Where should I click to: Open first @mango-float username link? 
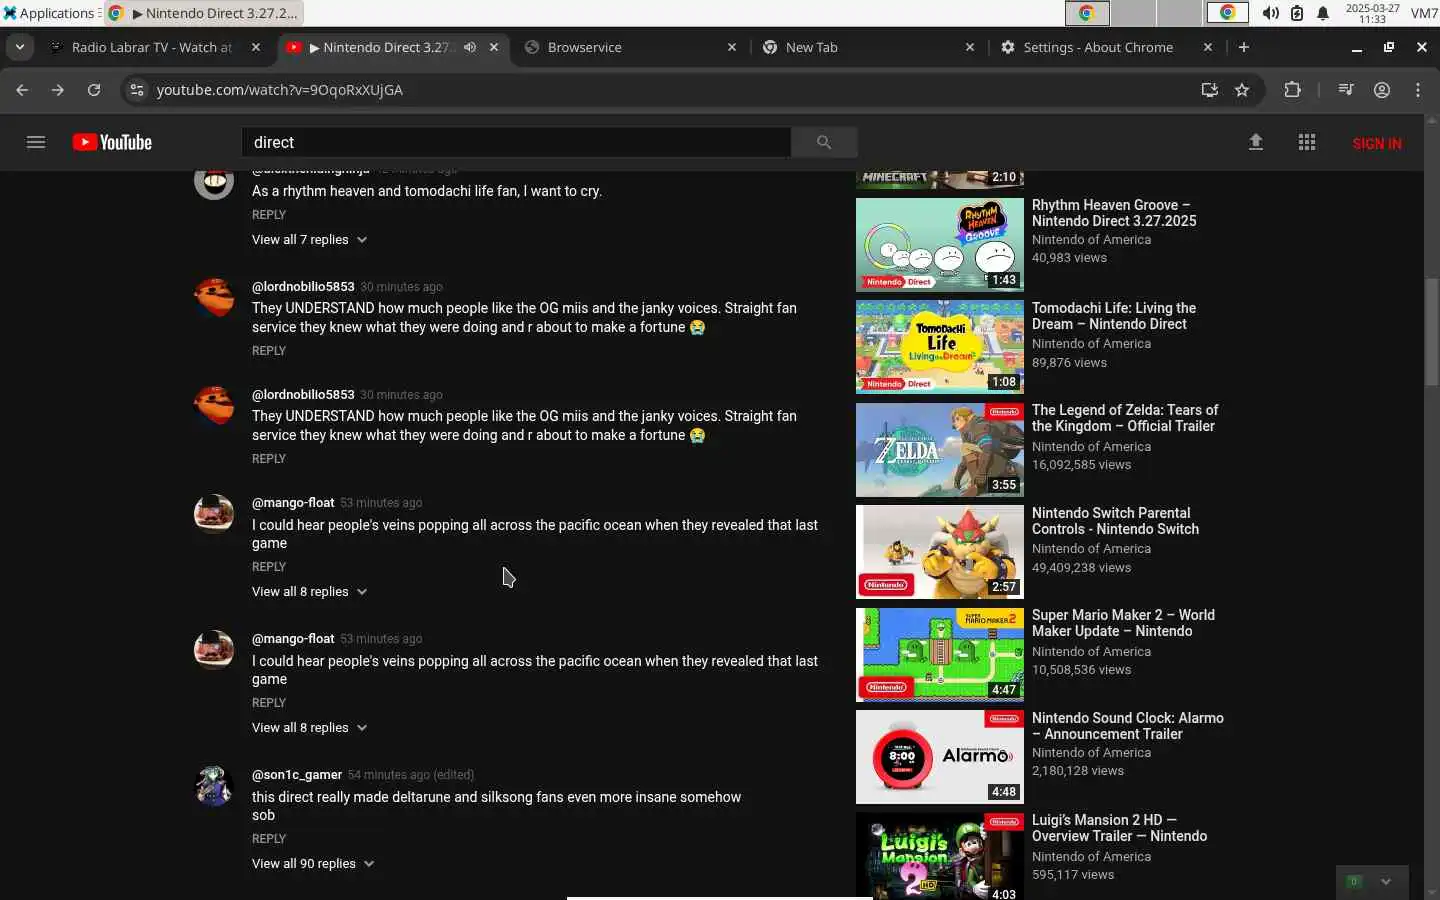[293, 503]
